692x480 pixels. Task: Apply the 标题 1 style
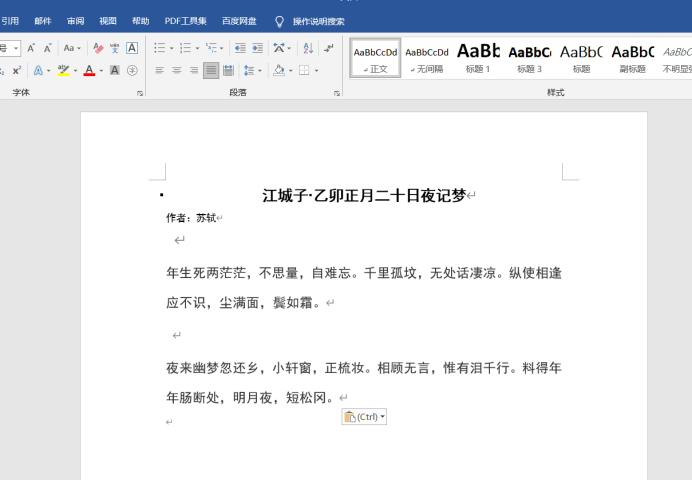tap(478, 58)
